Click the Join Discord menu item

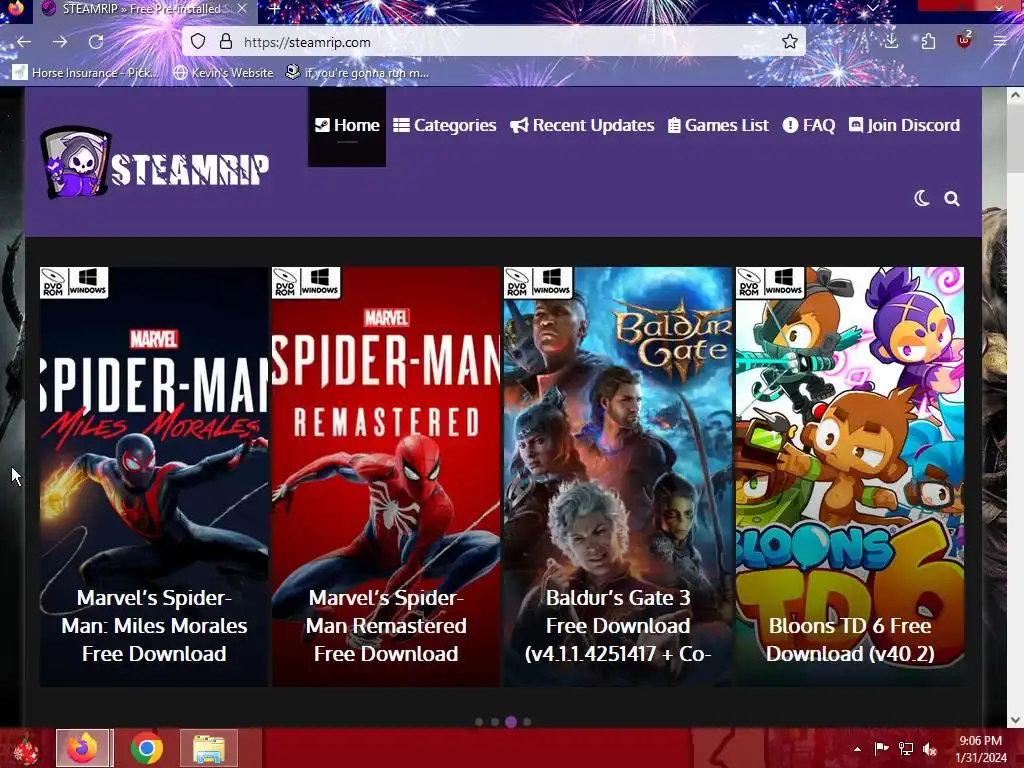click(x=904, y=125)
